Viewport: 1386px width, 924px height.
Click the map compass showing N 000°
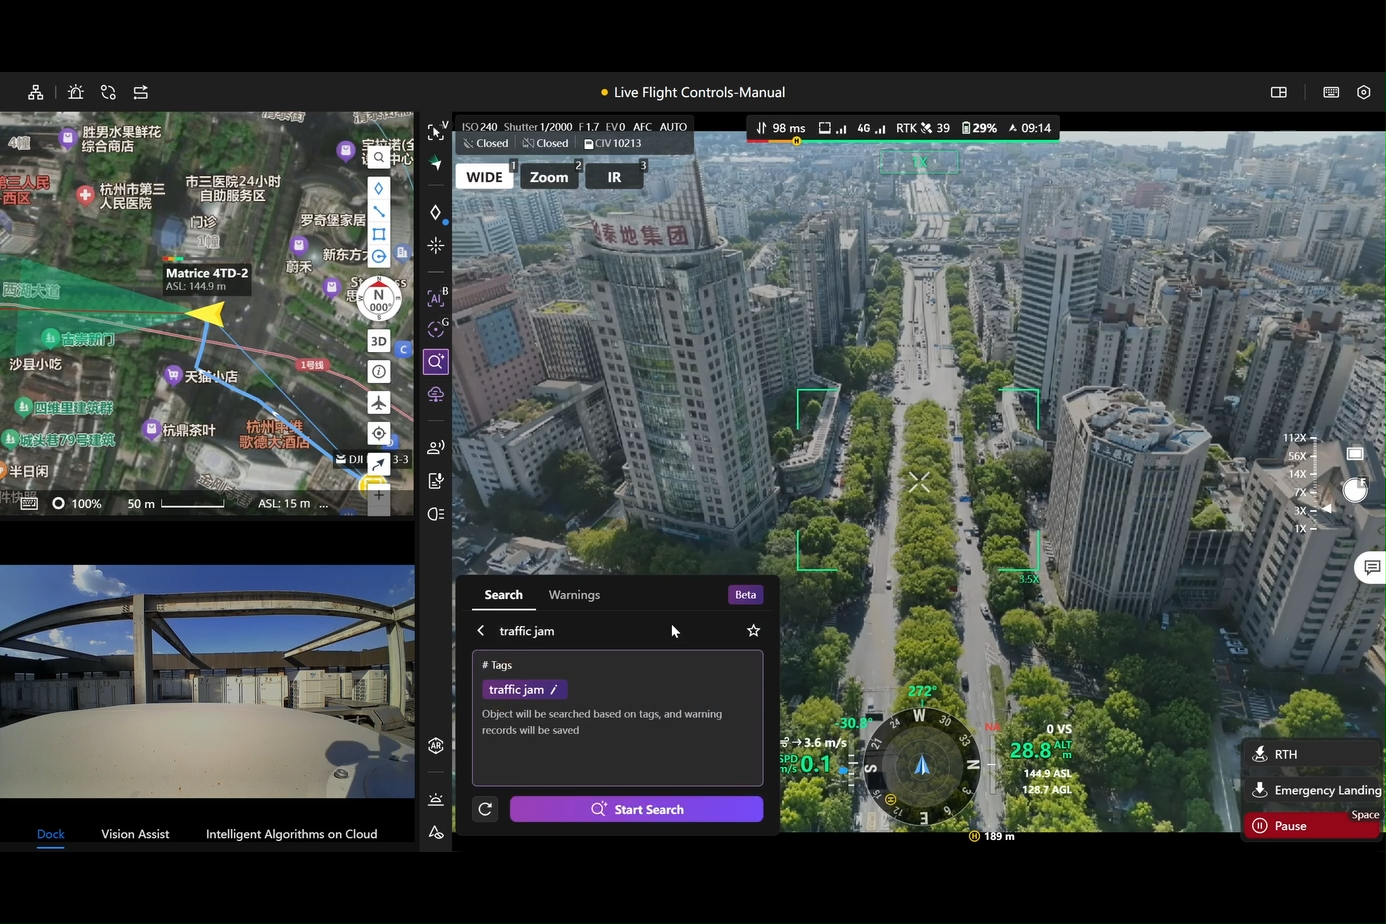click(x=379, y=300)
